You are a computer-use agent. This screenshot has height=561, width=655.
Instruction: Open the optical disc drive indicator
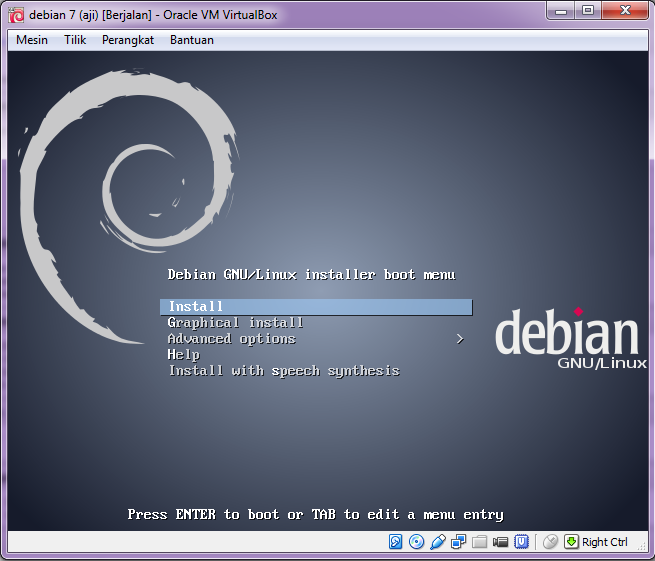(416, 542)
